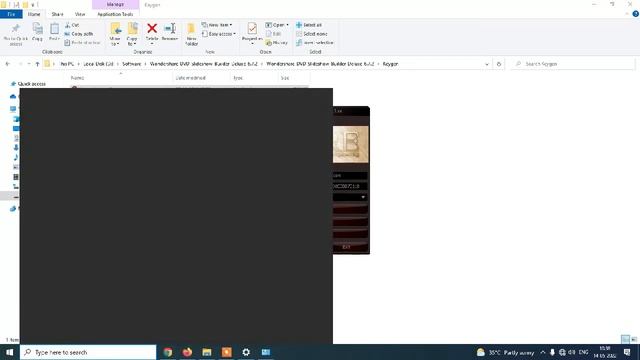This screenshot has height=360, width=640.
Task: Open Chrome from the taskbar
Action: pyautogui.click(x=167, y=352)
